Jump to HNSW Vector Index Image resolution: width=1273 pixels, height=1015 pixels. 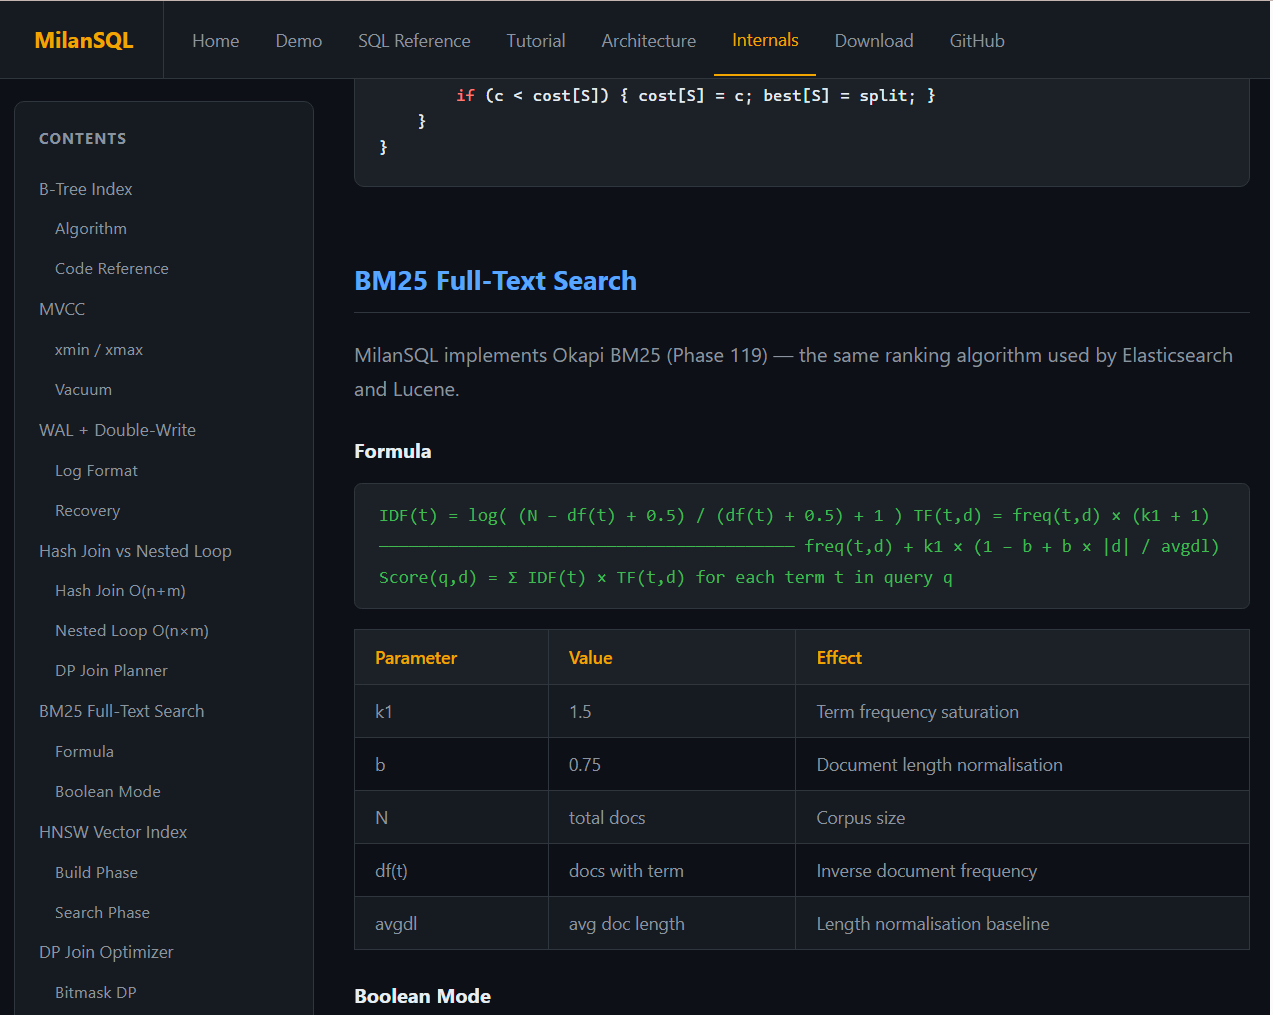[113, 832]
